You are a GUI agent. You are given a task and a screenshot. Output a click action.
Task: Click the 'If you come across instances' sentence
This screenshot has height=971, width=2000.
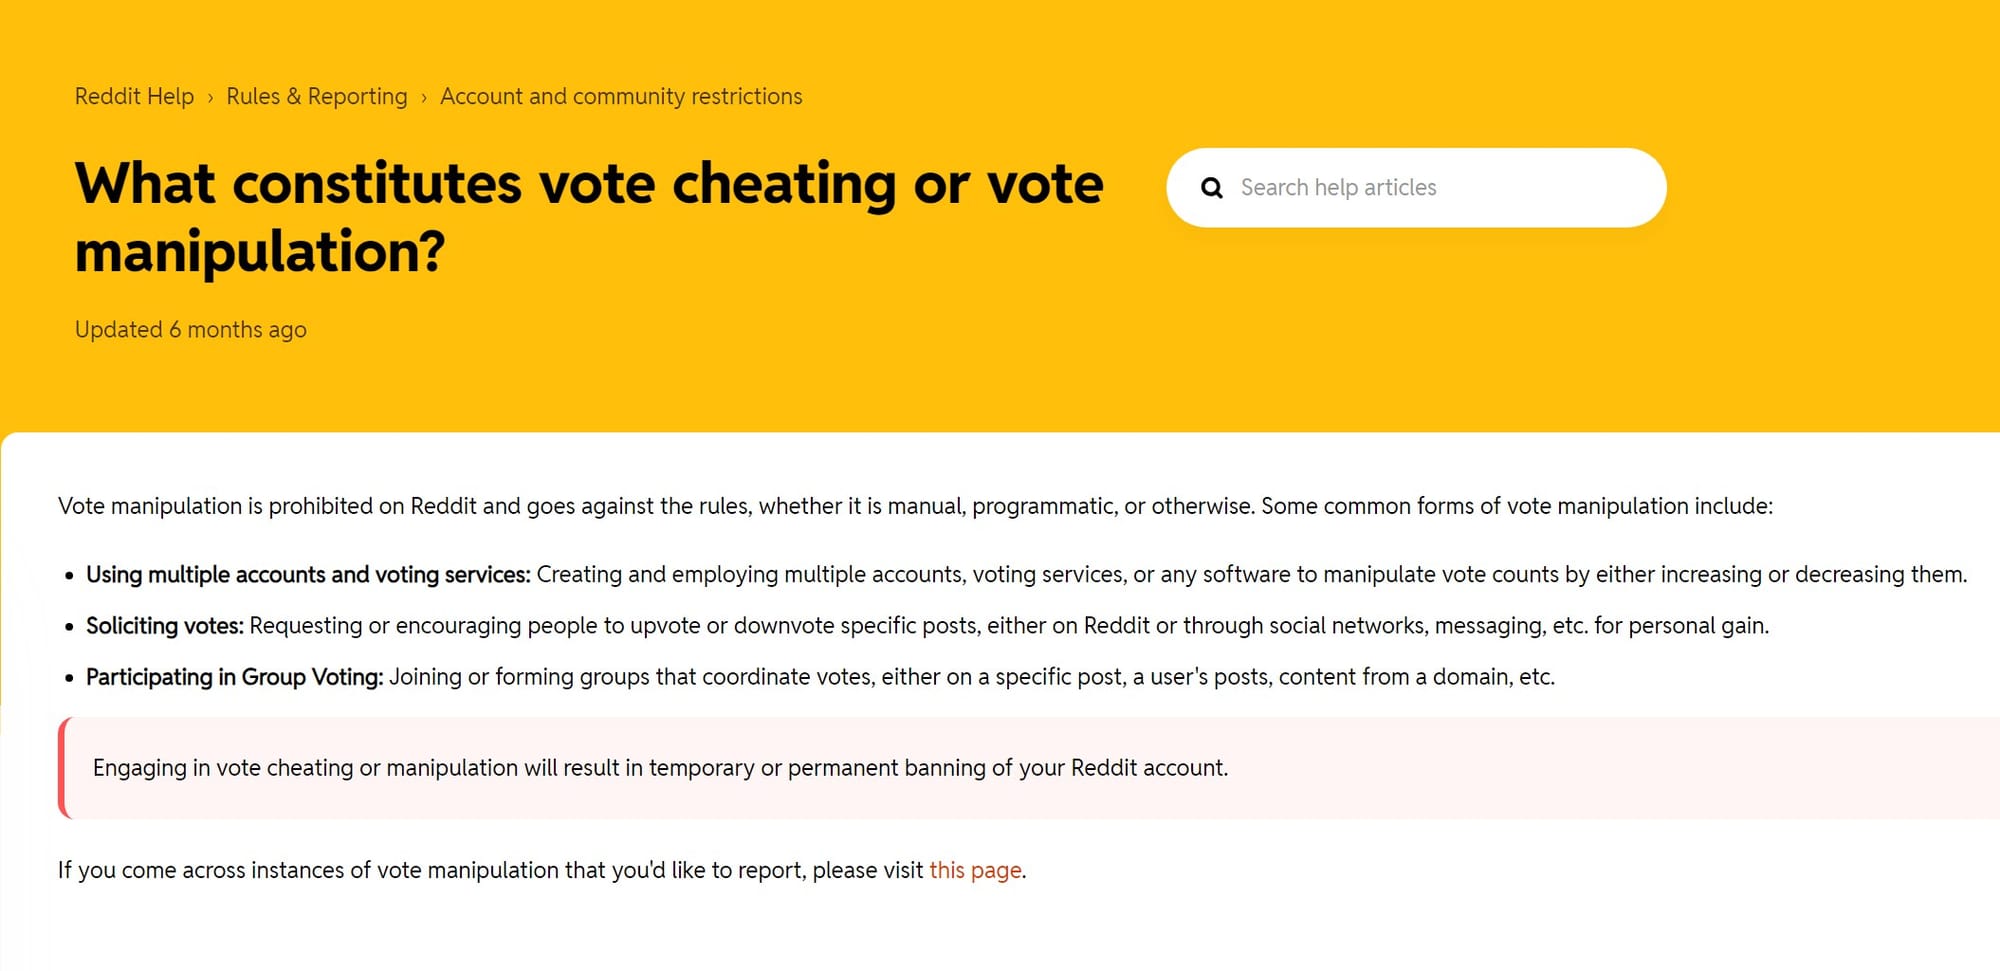click(490, 870)
